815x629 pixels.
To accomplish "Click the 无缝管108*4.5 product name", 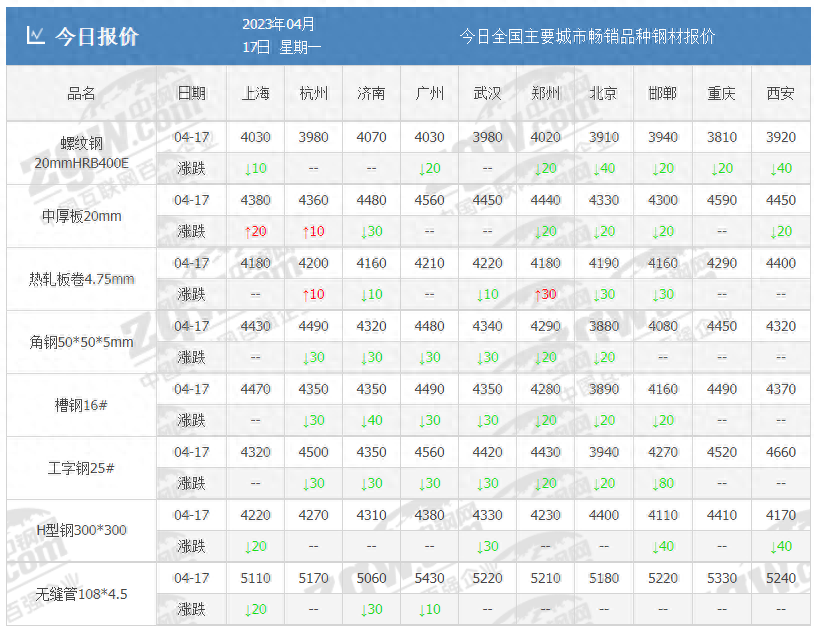I will click(x=82, y=594).
